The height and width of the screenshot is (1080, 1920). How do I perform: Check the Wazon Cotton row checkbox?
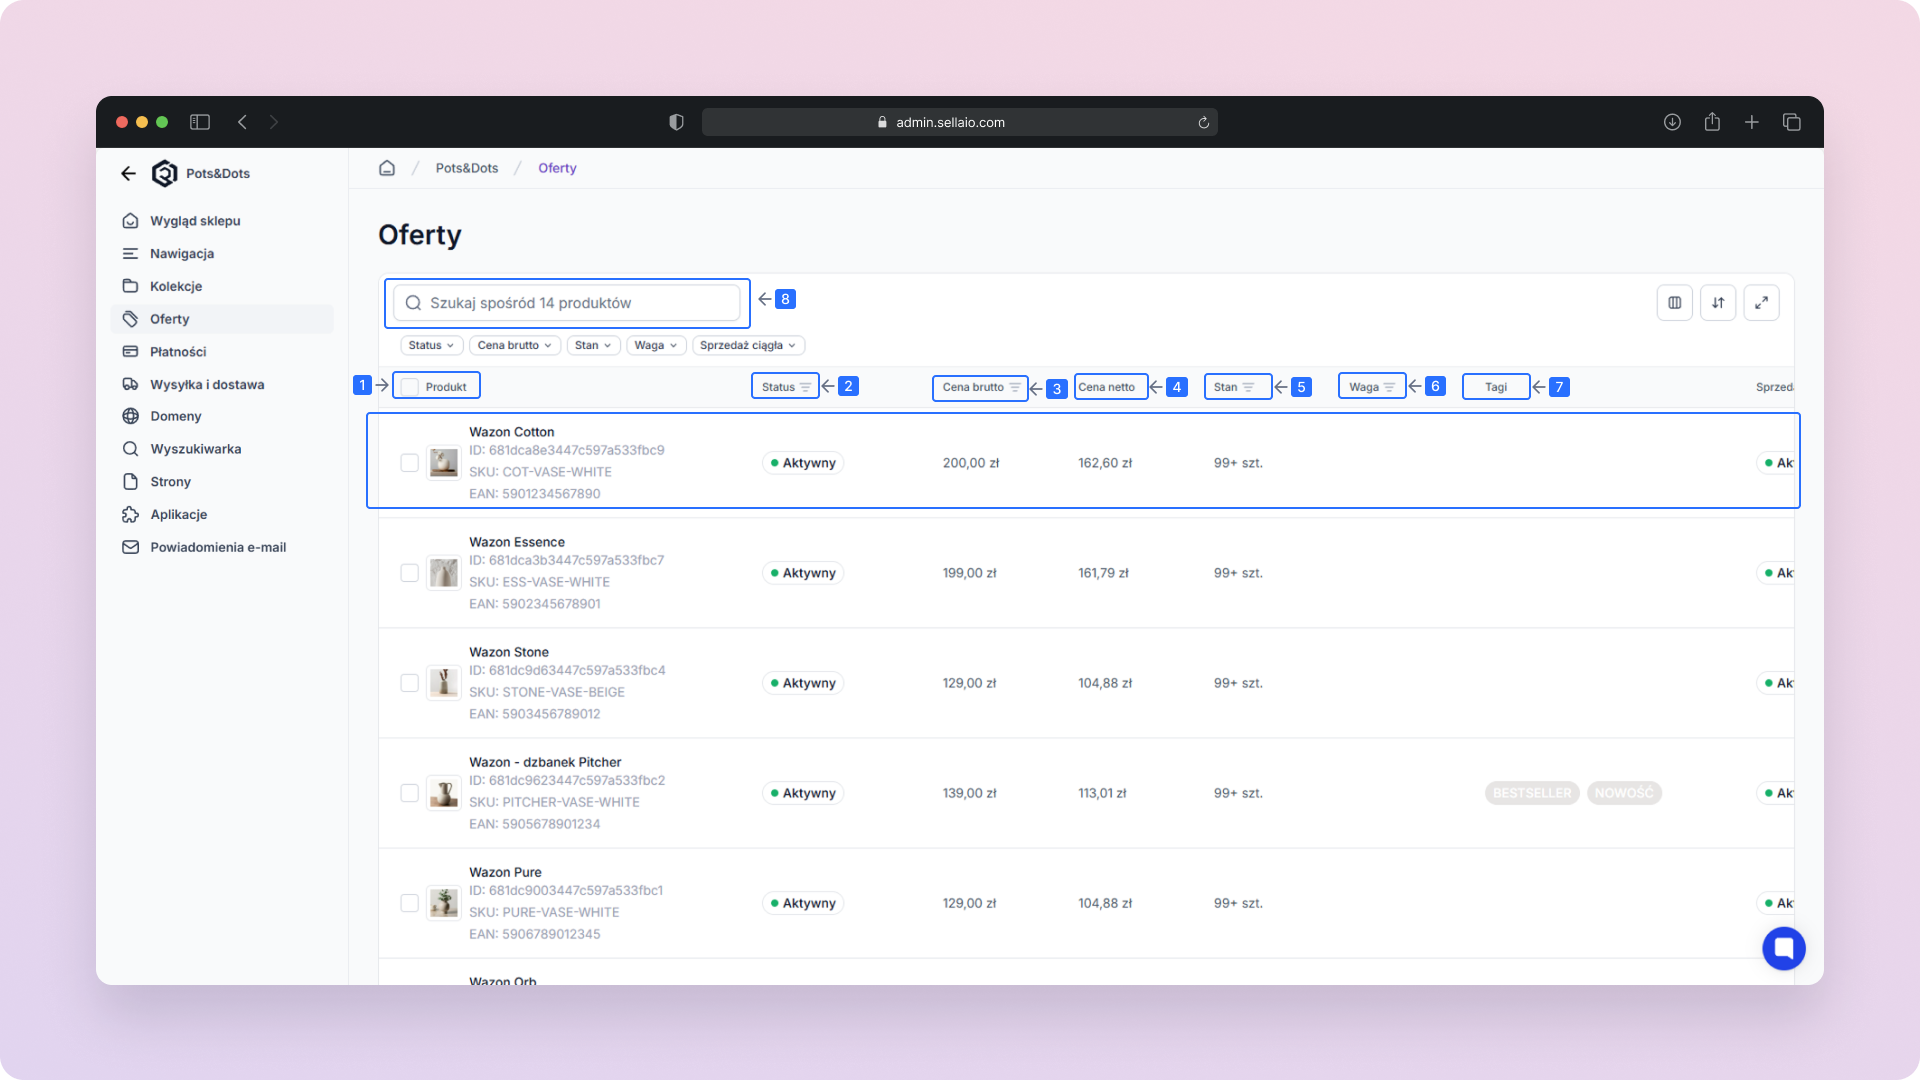[x=409, y=463]
